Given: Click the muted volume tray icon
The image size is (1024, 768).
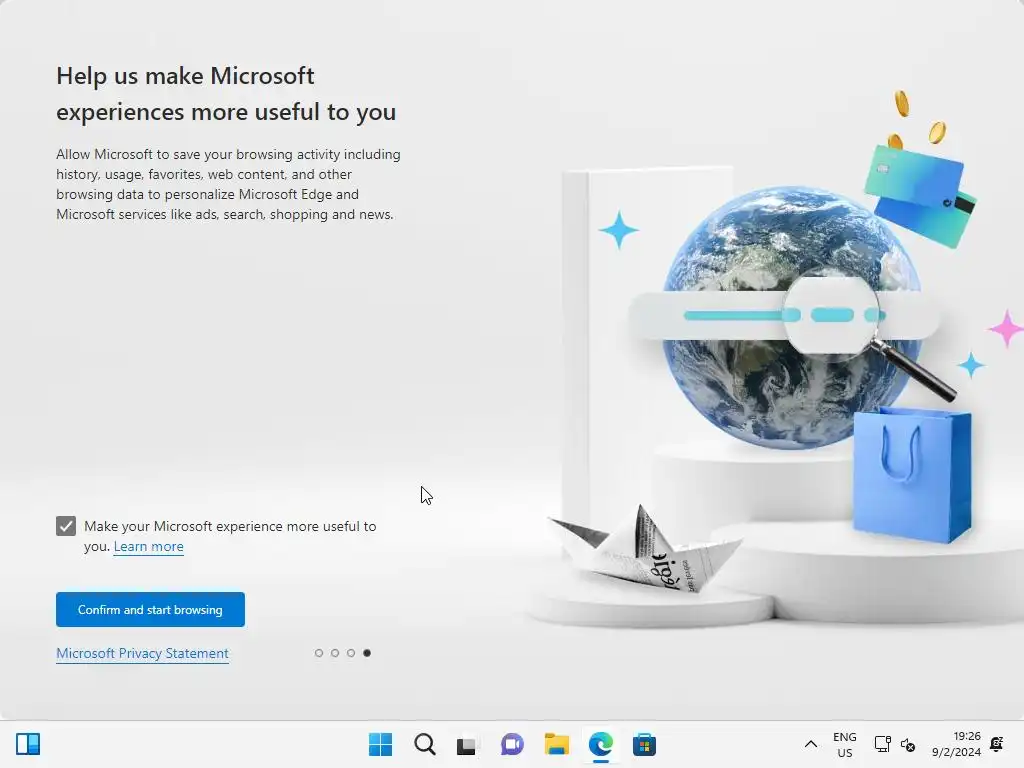Looking at the screenshot, I should click(908, 744).
